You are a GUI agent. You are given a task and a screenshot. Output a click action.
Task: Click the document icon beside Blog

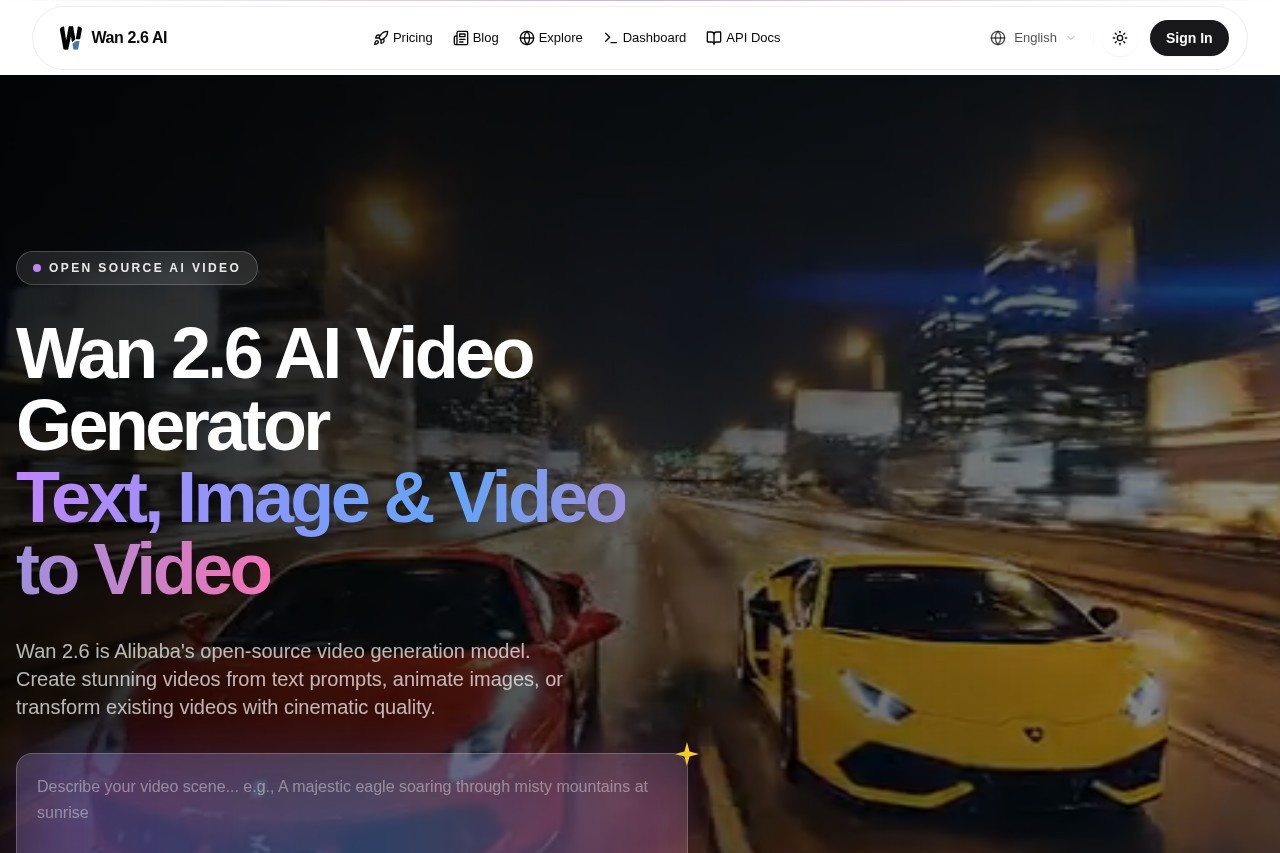pos(459,37)
